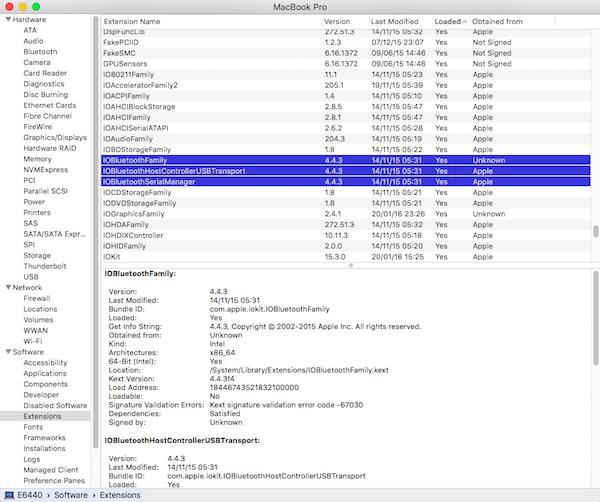Viewport: 600px width, 502px height.
Task: Click the splitter handle between table and details
Action: 348,265
